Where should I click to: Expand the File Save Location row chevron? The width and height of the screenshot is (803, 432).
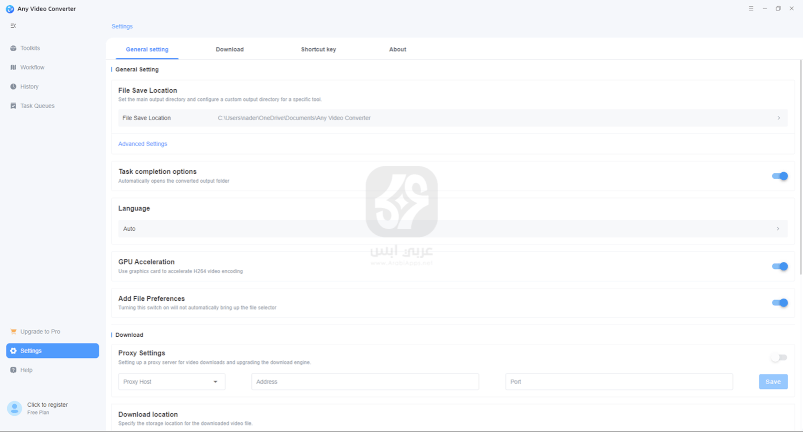tap(779, 118)
